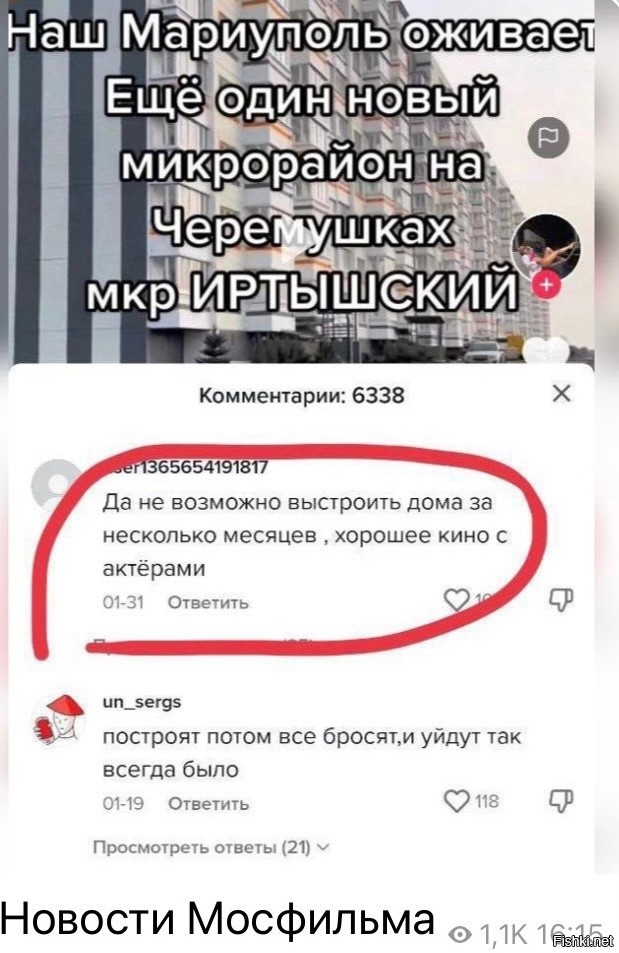Dislike the comment about building houses
This screenshot has height=953, width=619.
(561, 599)
